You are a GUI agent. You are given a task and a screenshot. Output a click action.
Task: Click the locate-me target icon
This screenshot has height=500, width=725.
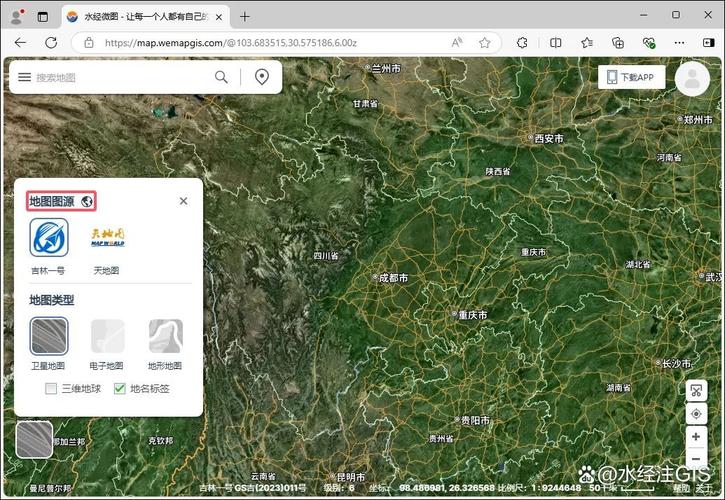tap(696, 414)
